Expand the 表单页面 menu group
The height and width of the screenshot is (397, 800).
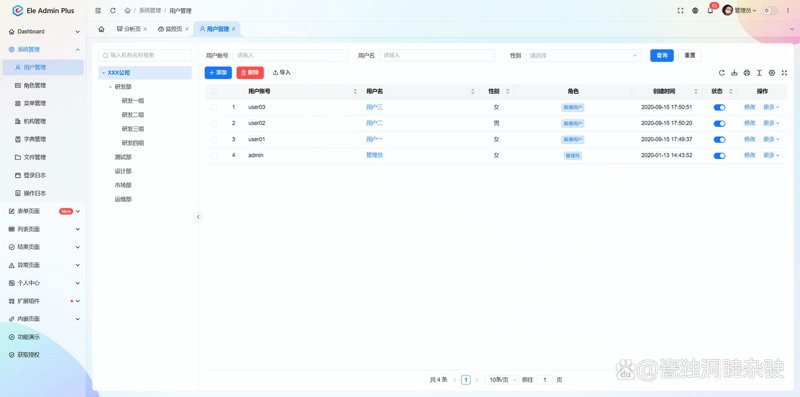point(43,211)
